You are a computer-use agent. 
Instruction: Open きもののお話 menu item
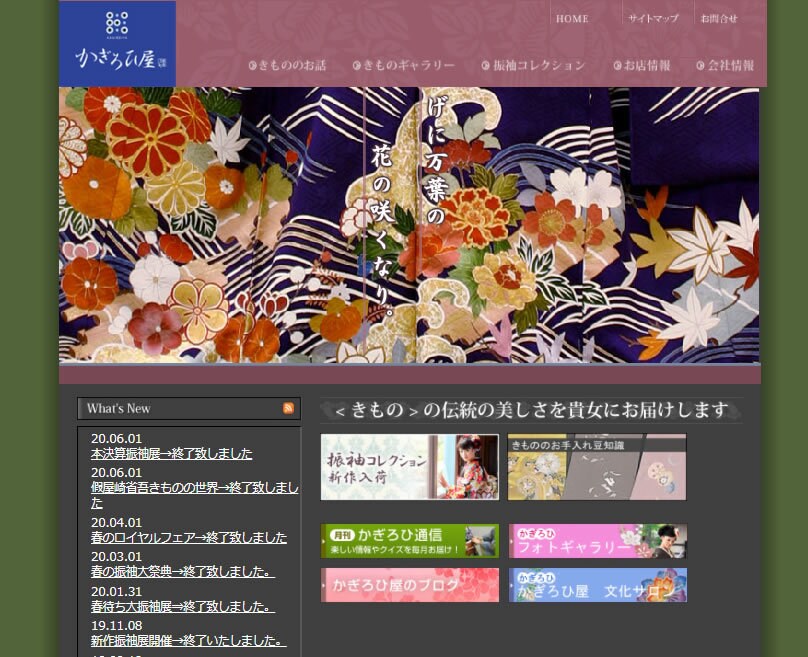click(x=287, y=65)
